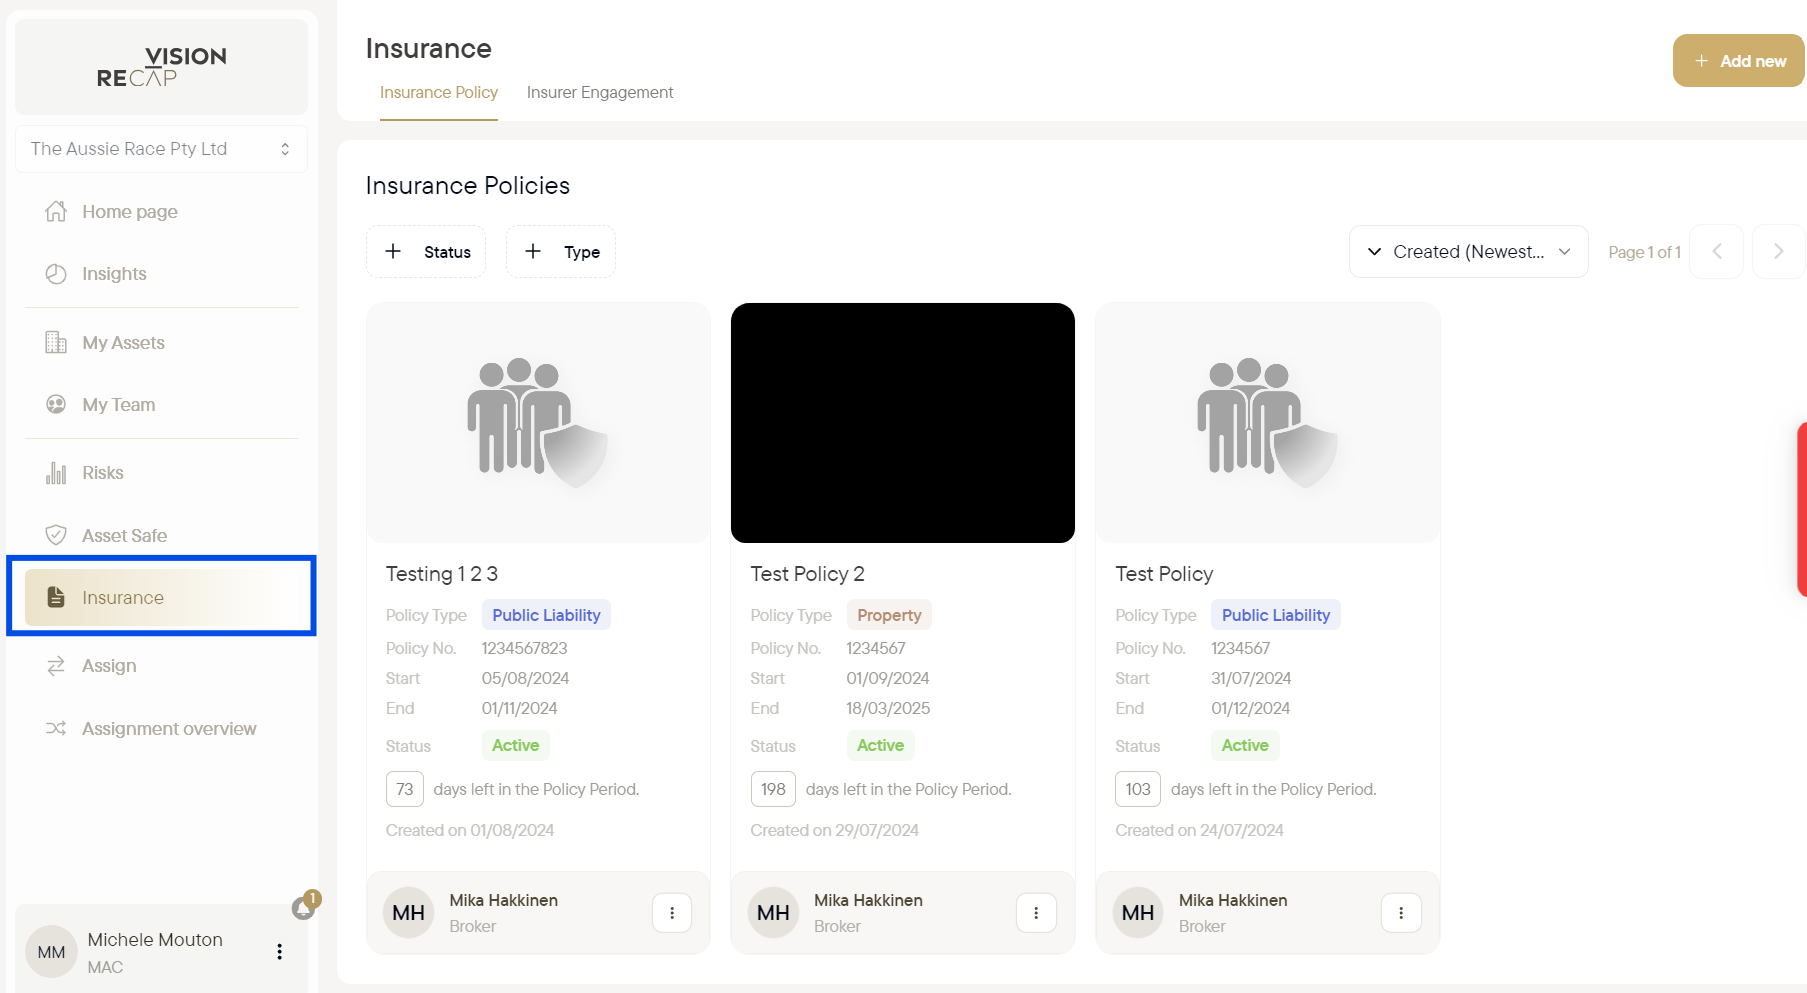This screenshot has width=1807, height=993.
Task: Open the three-dot menu on Testing 1 2 3 card
Action: click(672, 913)
